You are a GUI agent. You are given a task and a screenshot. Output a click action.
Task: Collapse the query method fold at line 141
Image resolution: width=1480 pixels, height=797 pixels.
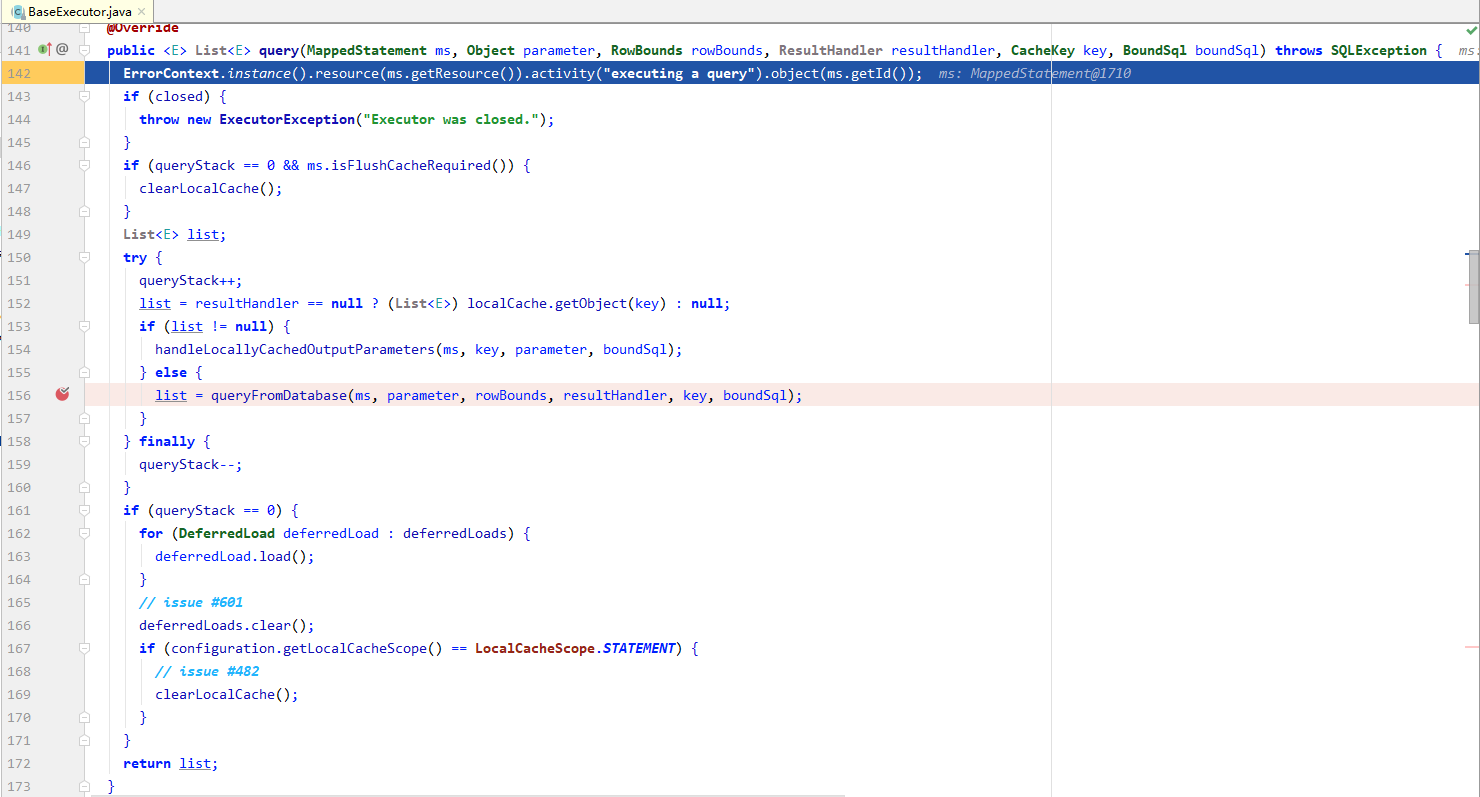click(x=84, y=50)
